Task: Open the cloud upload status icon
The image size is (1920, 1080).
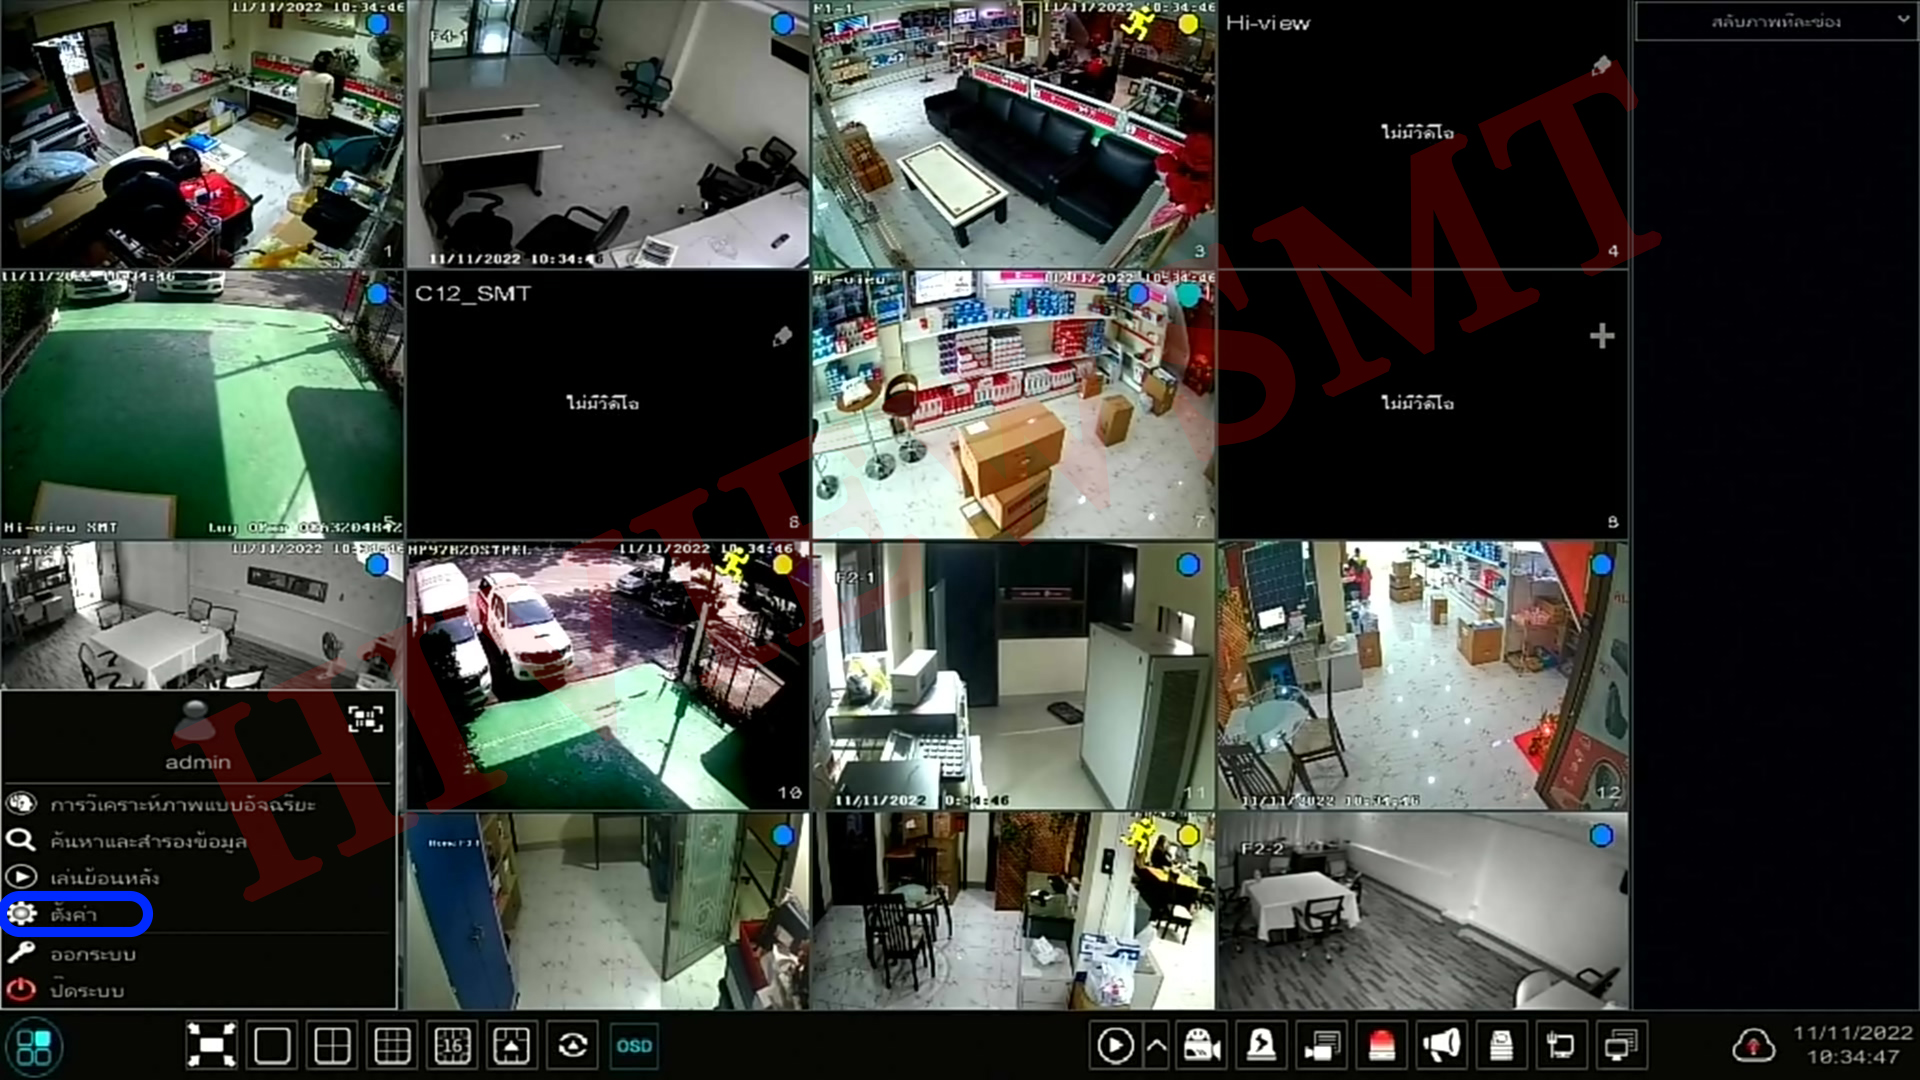Action: coord(1753,1046)
